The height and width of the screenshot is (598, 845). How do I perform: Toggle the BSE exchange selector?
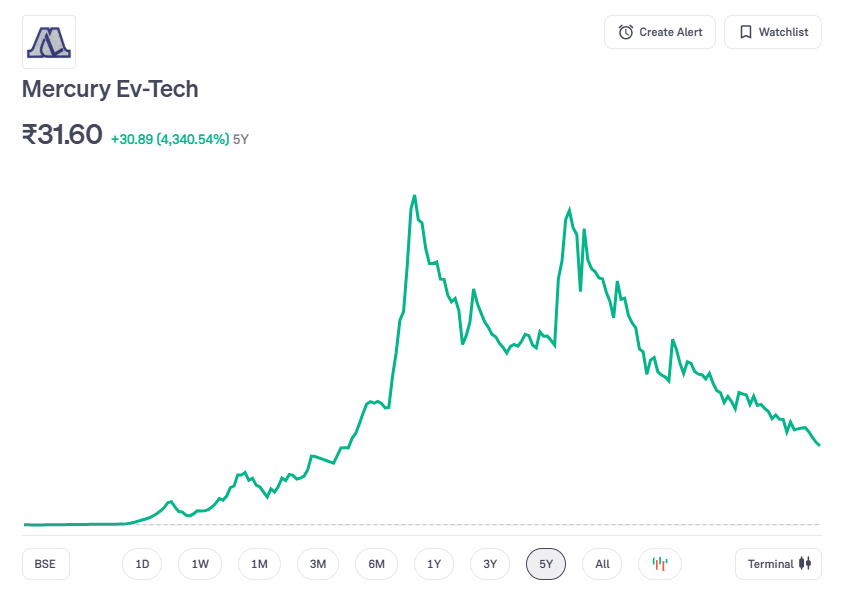coord(45,564)
